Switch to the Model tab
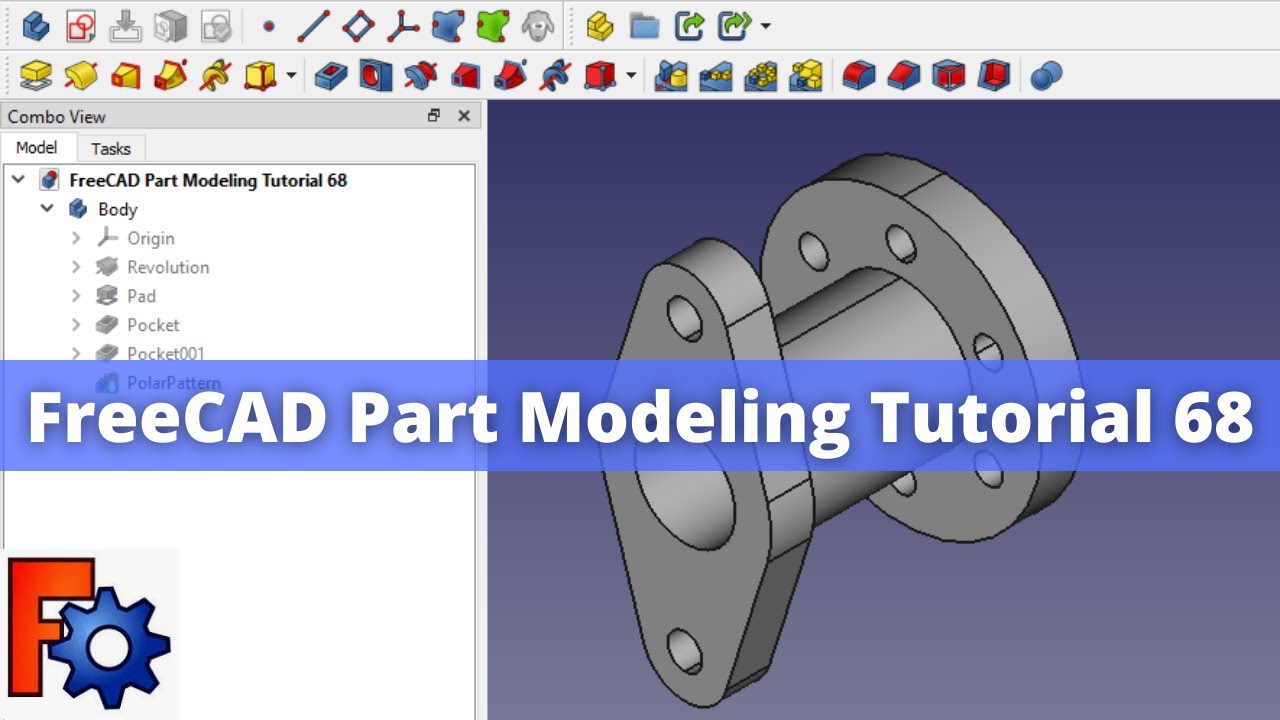Screen dimensions: 1280x720 point(37,147)
